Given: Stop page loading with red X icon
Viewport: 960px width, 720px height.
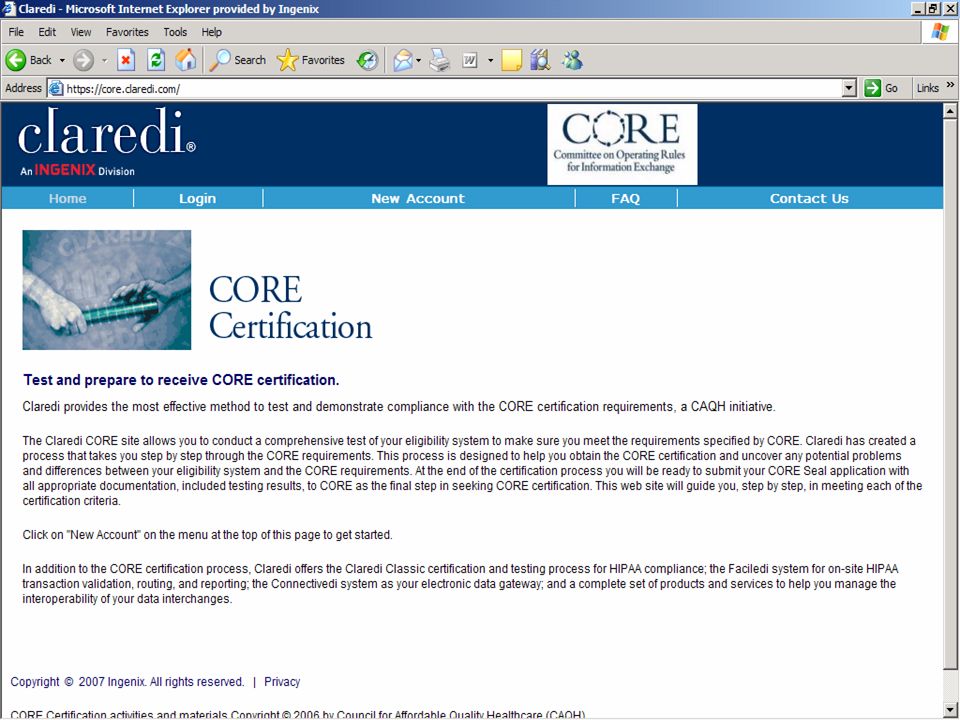Looking at the screenshot, I should click(126, 60).
